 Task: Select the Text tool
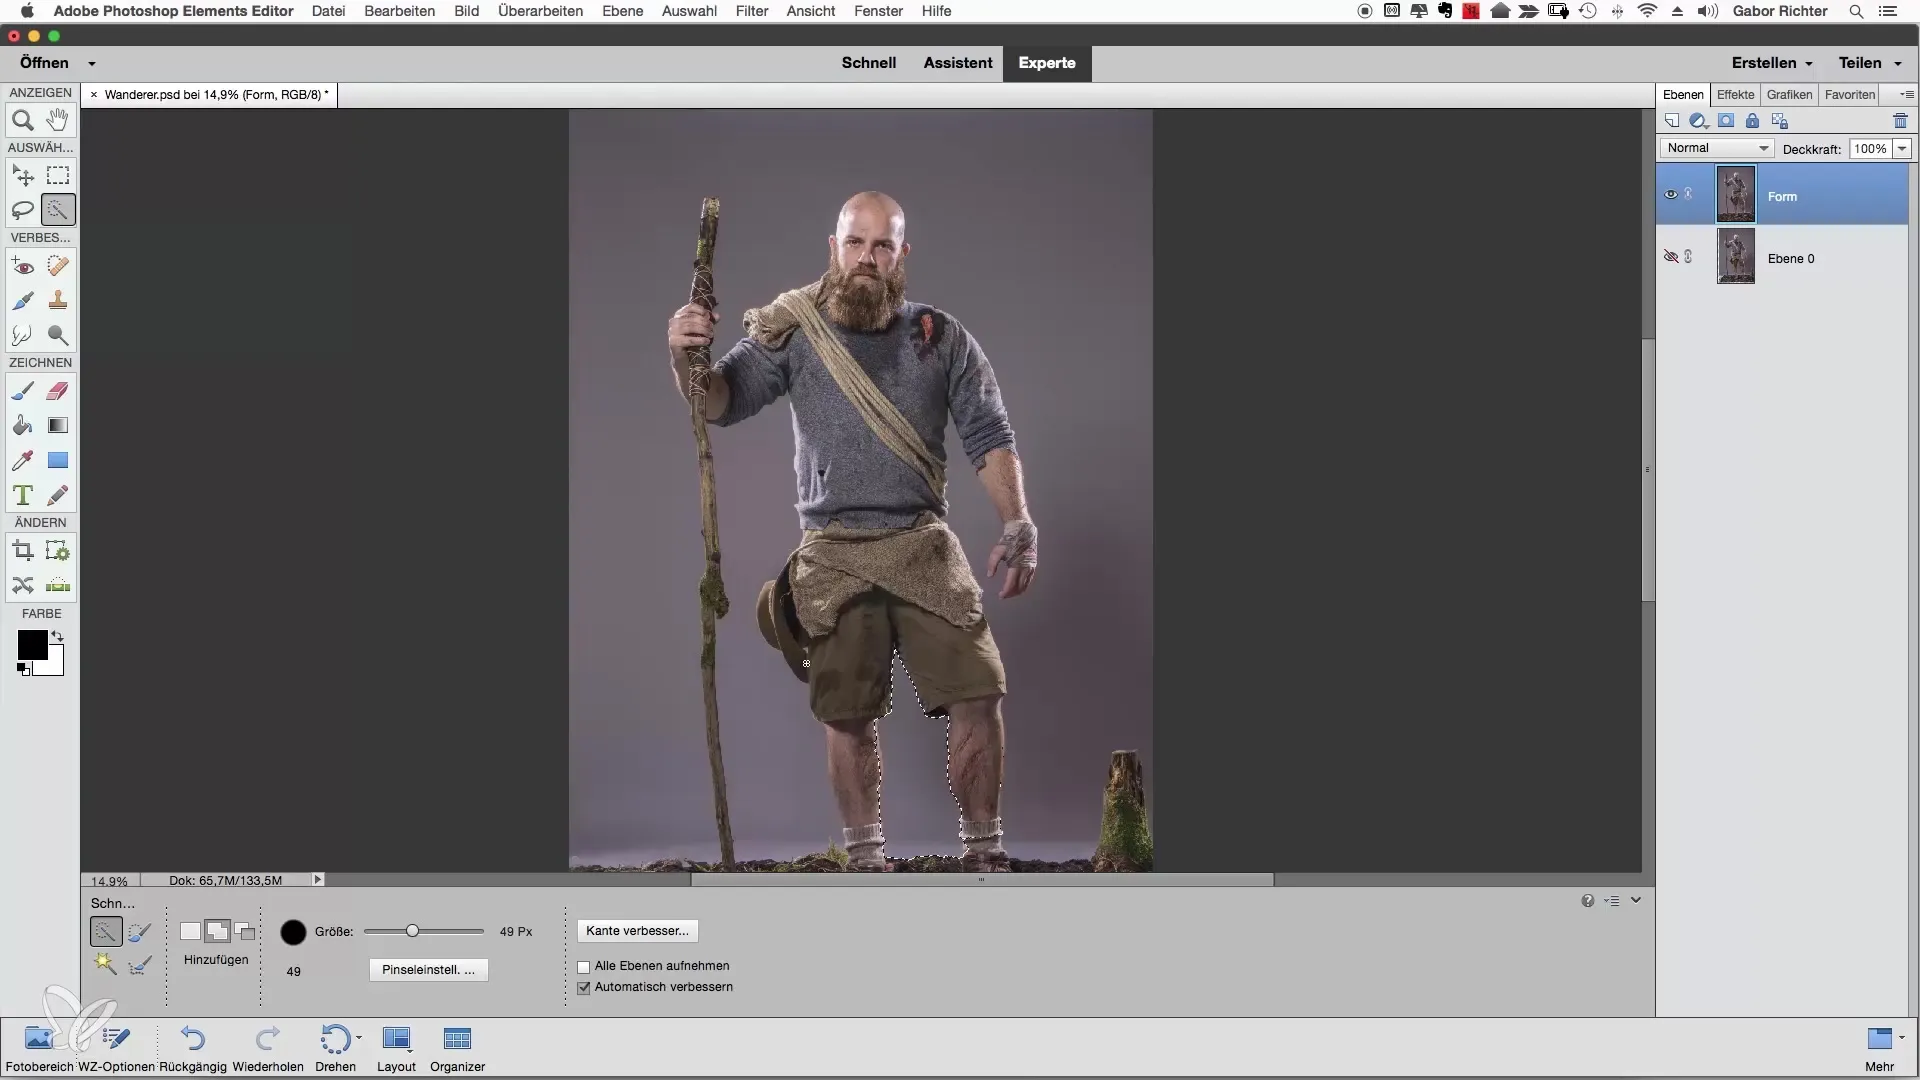pos(22,495)
